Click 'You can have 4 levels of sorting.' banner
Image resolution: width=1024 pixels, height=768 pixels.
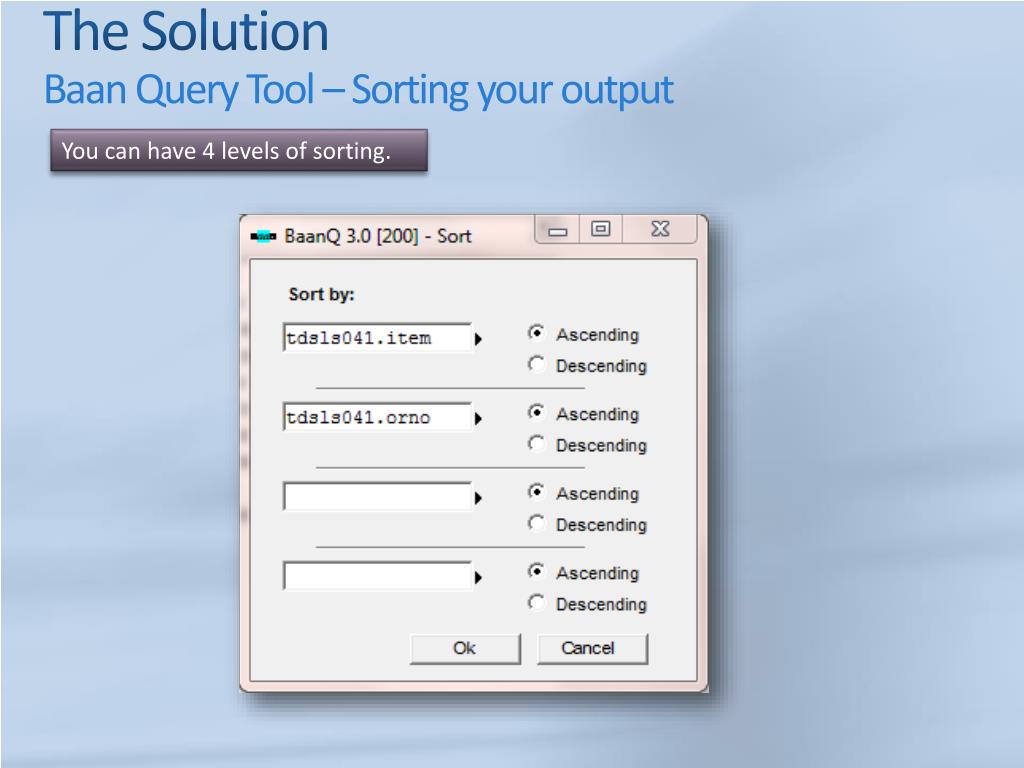pyautogui.click(x=239, y=151)
